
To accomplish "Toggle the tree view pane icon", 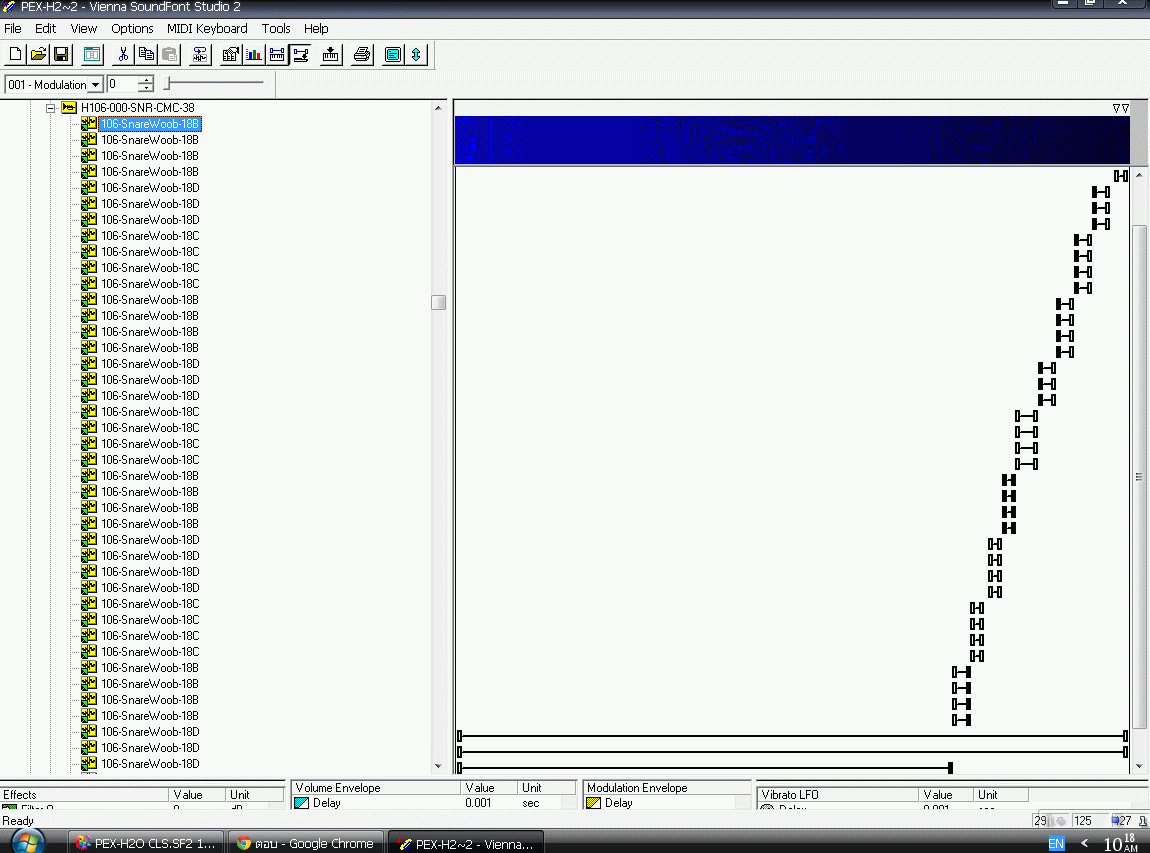I will coord(92,54).
